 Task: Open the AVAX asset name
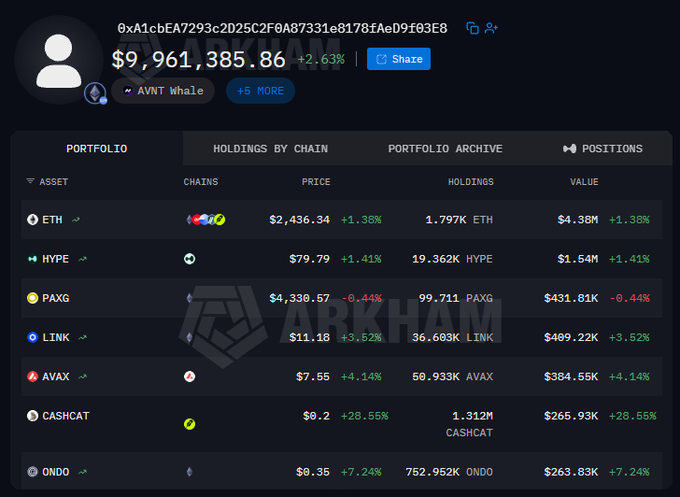56,377
